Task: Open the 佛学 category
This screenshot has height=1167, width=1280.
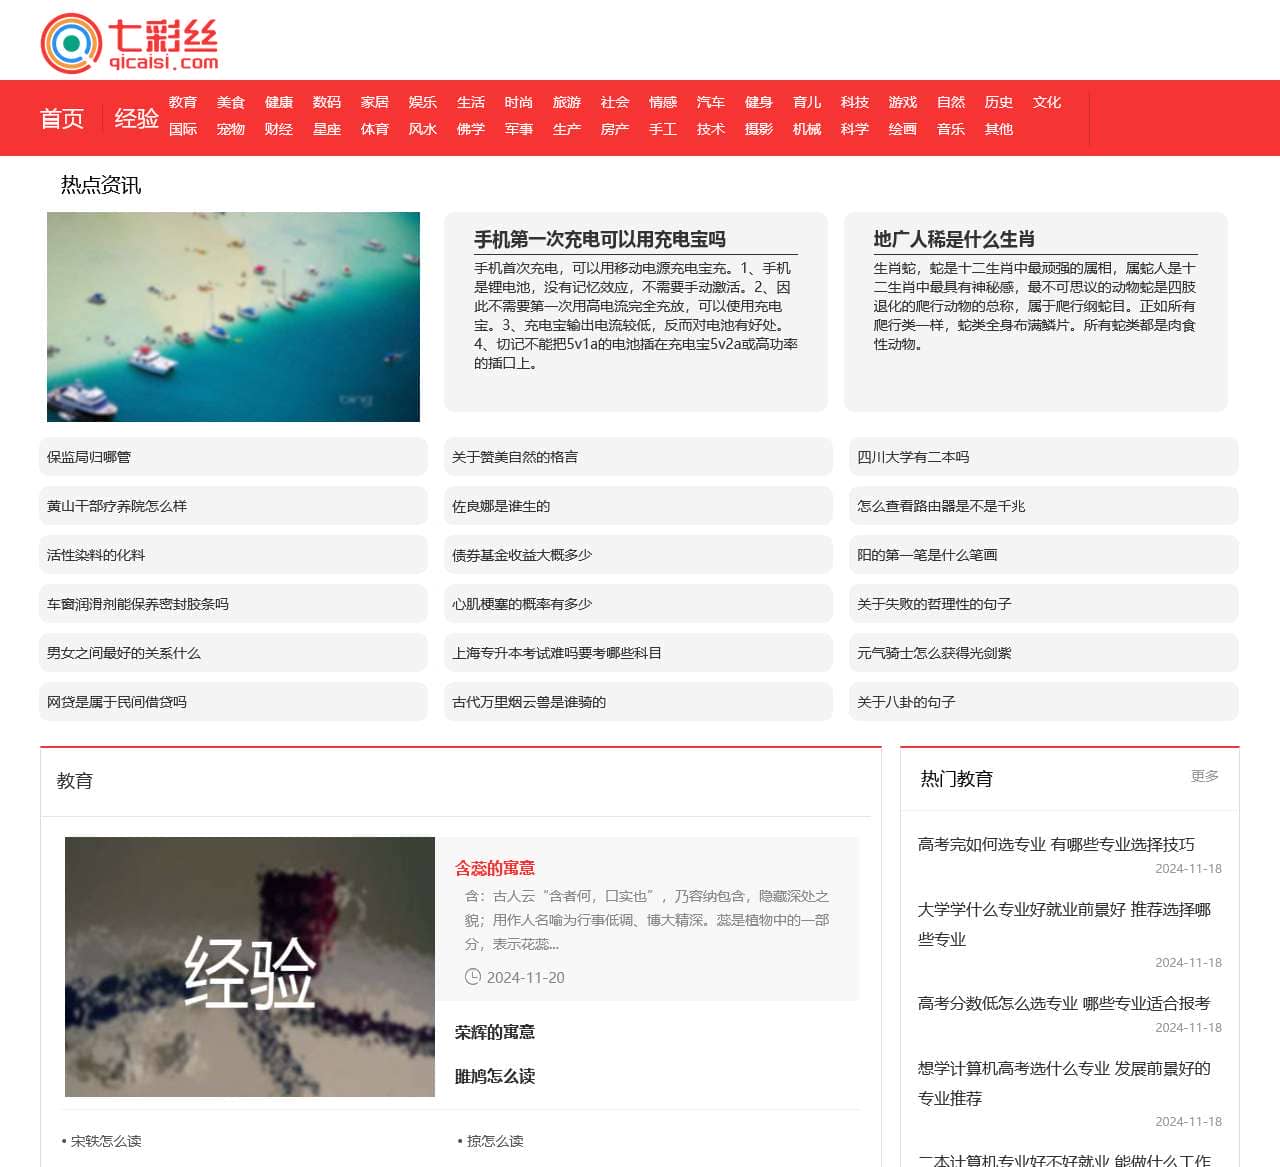Action: point(471,129)
